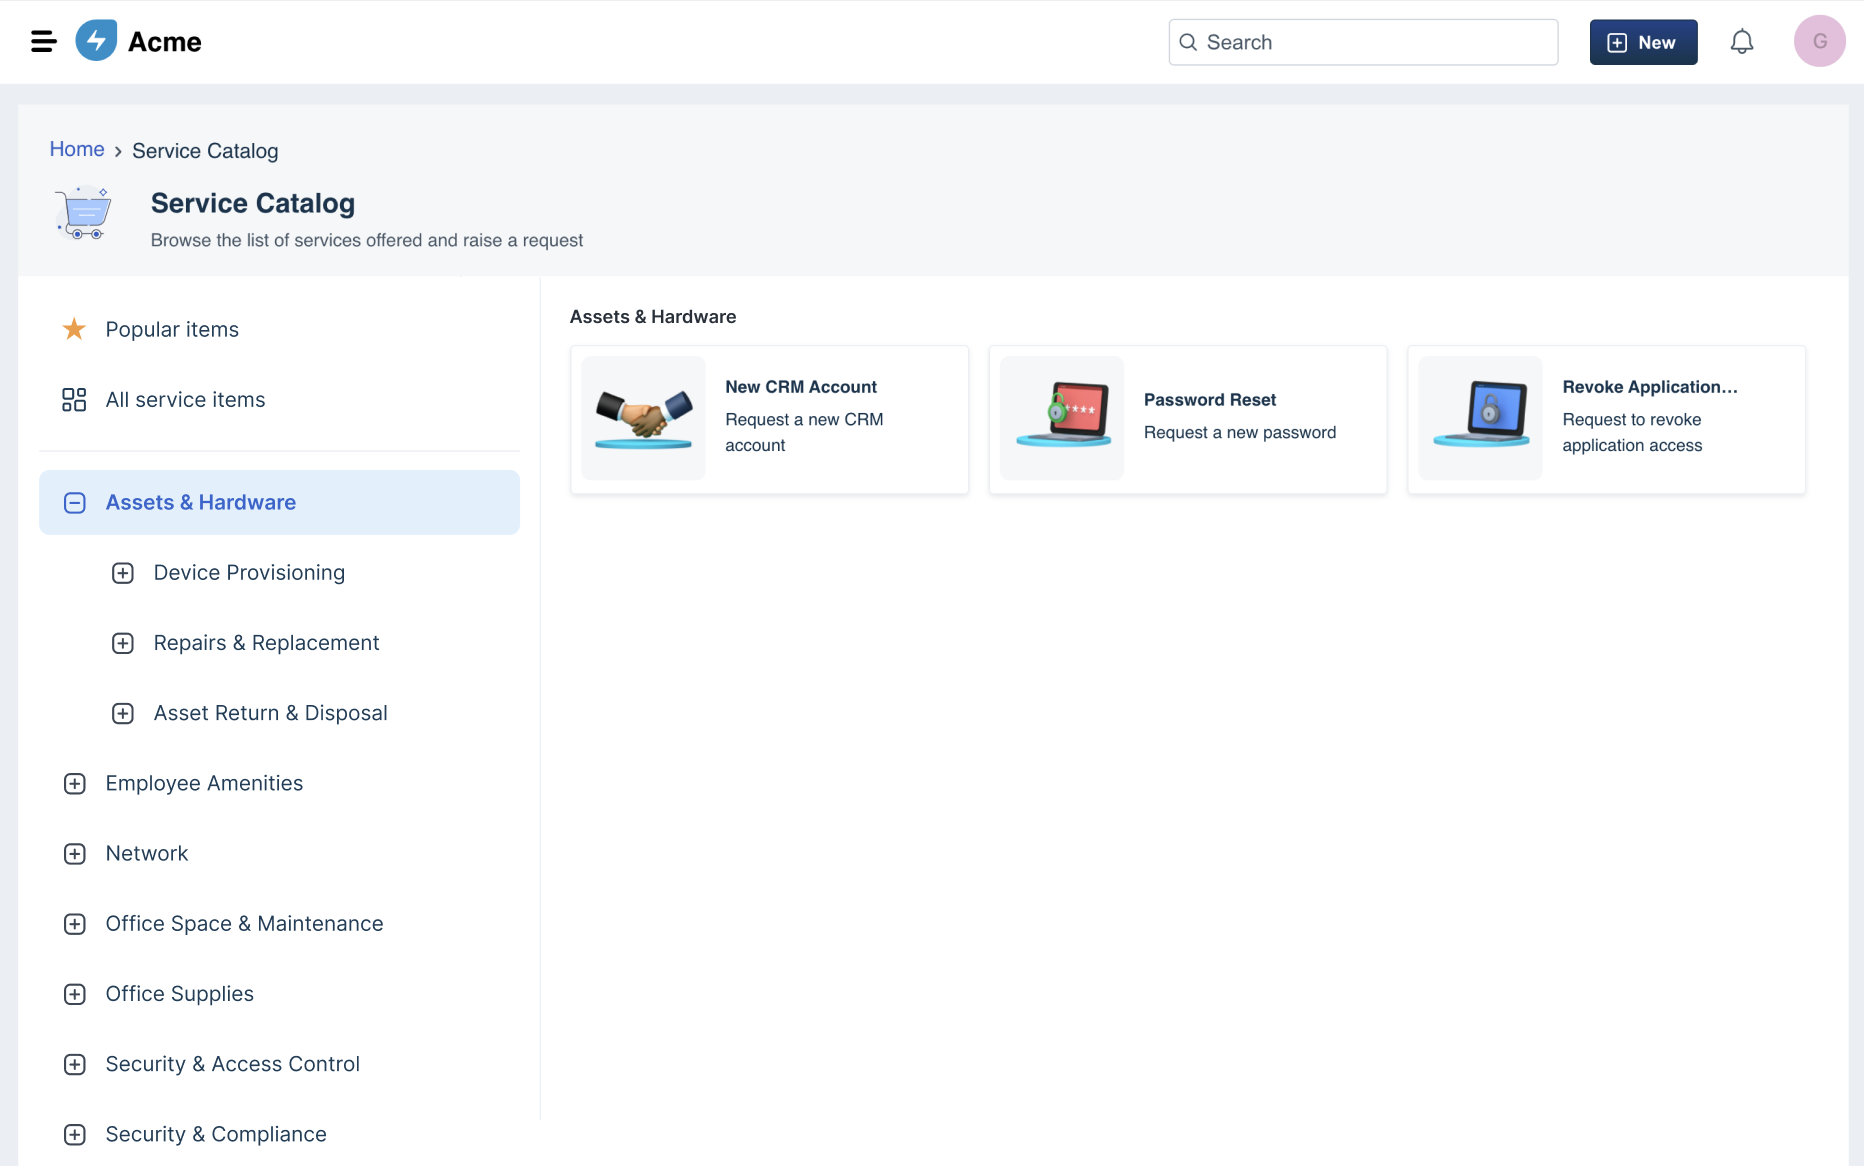The height and width of the screenshot is (1166, 1864).
Task: Click the New CRM Account handshake image
Action: click(x=643, y=418)
